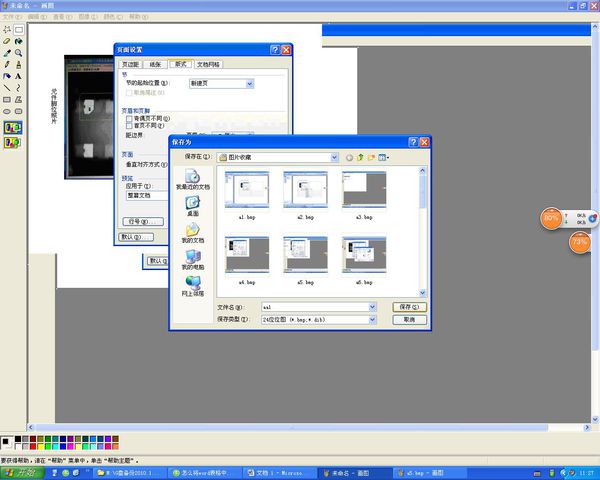600x480 pixels.
Task: Create a new folder in Save As dialog
Action: [x=371, y=157]
